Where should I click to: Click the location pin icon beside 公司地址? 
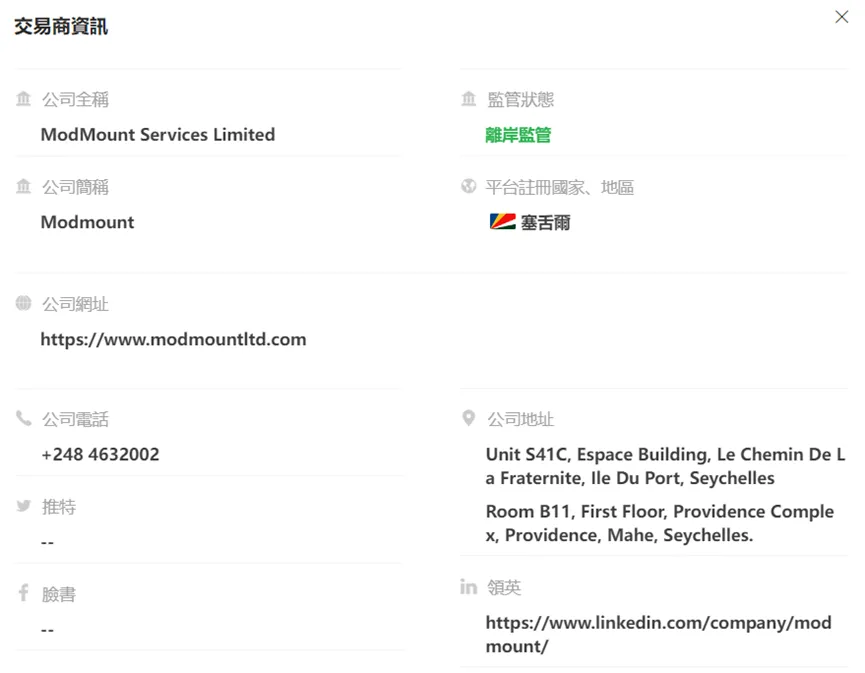468,418
